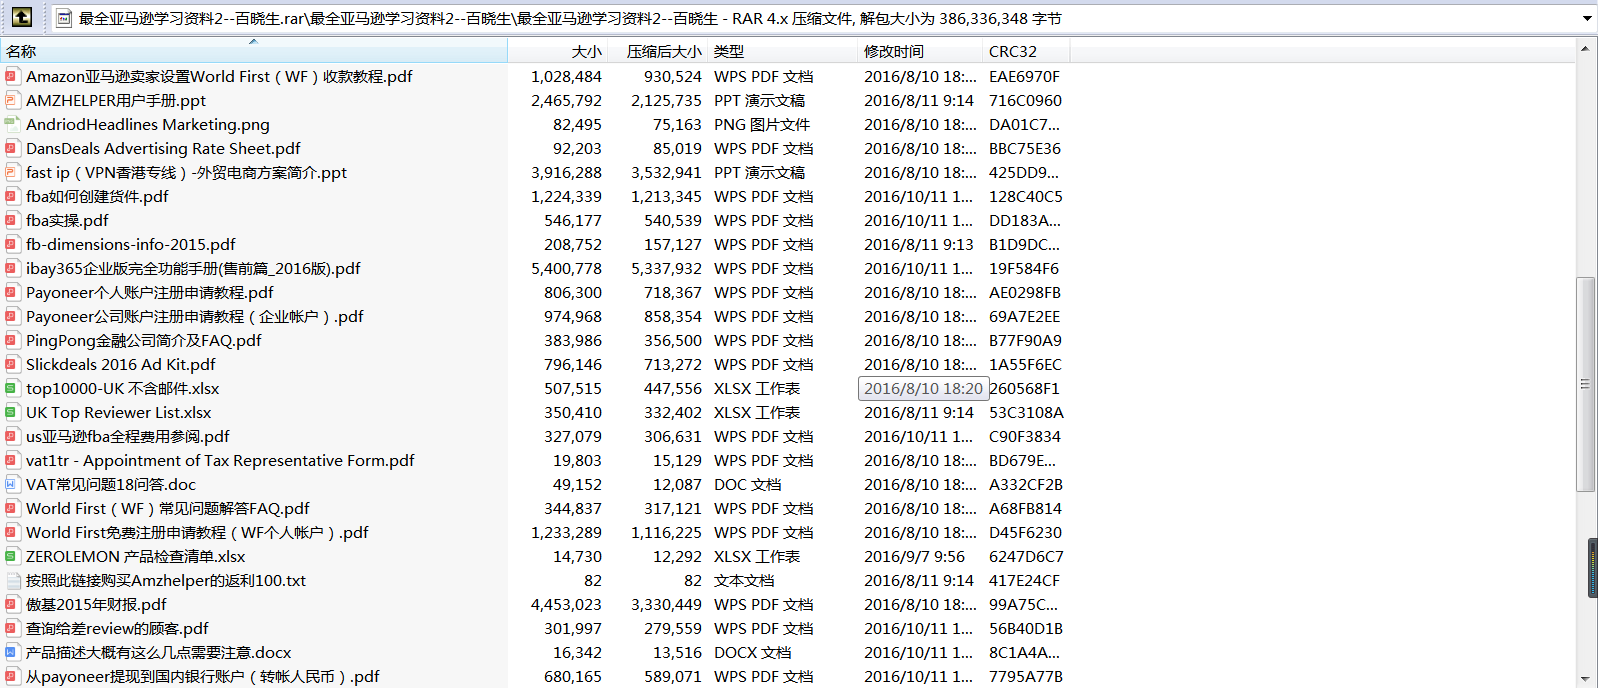Click PDF icon of fb-dimensions-info-2015.pdf
This screenshot has width=1598, height=688.
(12, 245)
